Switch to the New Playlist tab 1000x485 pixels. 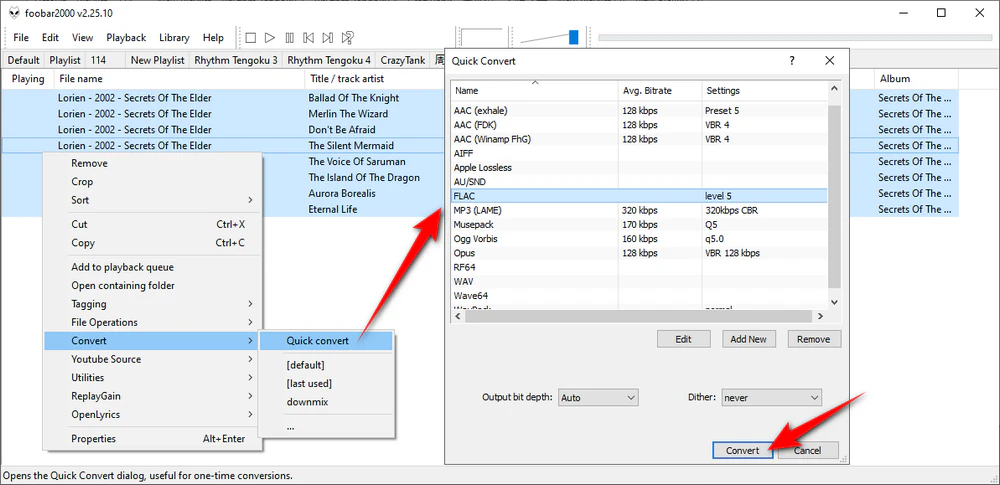(158, 60)
